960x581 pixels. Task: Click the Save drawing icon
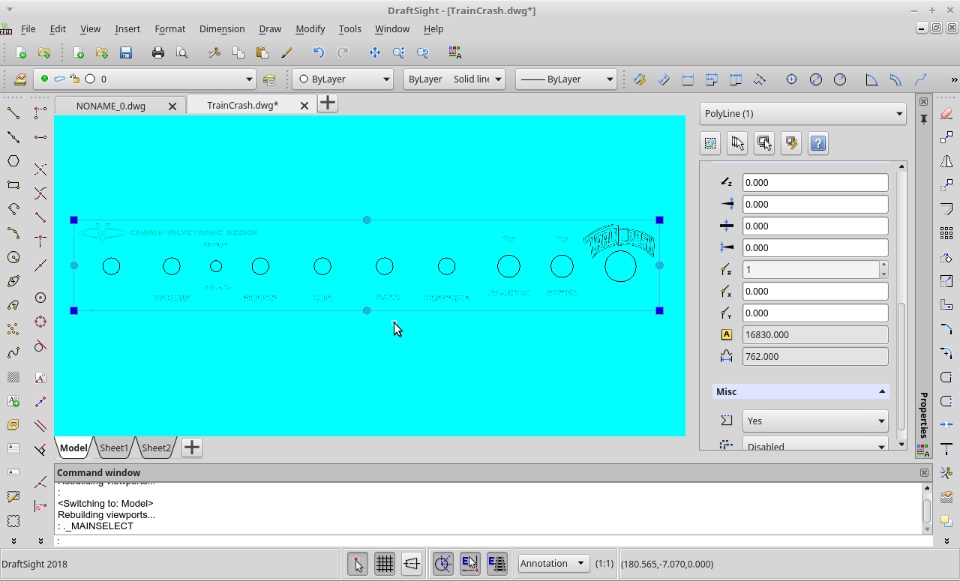(x=126, y=53)
